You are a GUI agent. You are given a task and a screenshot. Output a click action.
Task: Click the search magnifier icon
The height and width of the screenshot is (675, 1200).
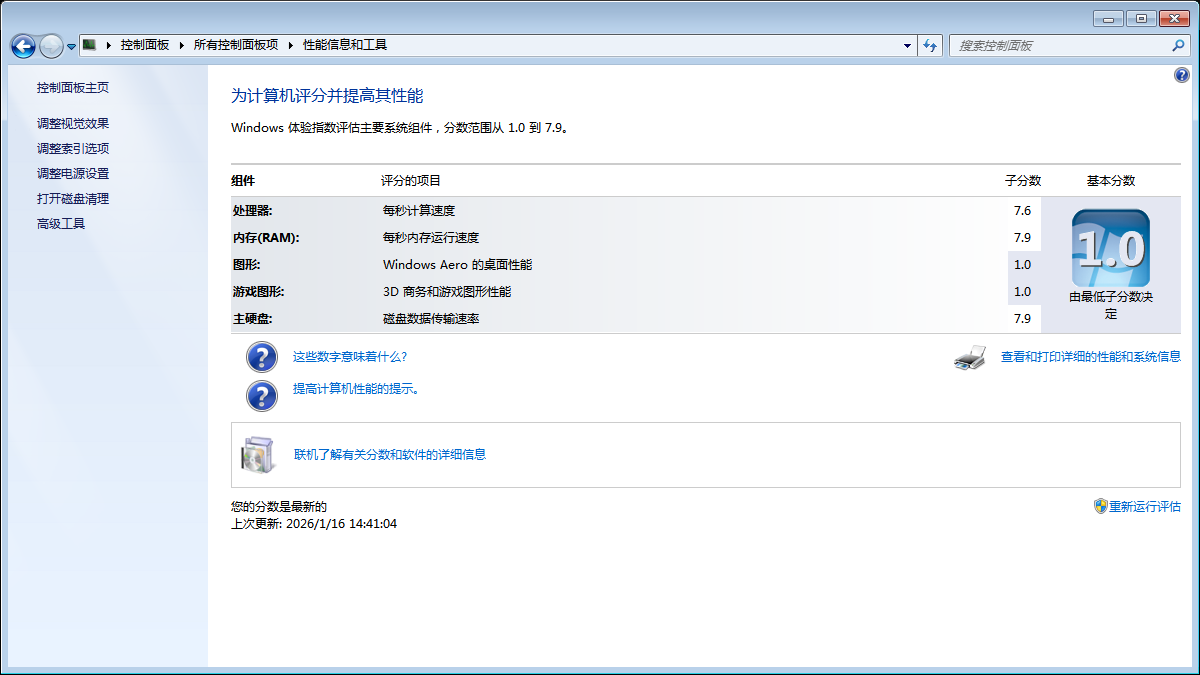click(1178, 45)
